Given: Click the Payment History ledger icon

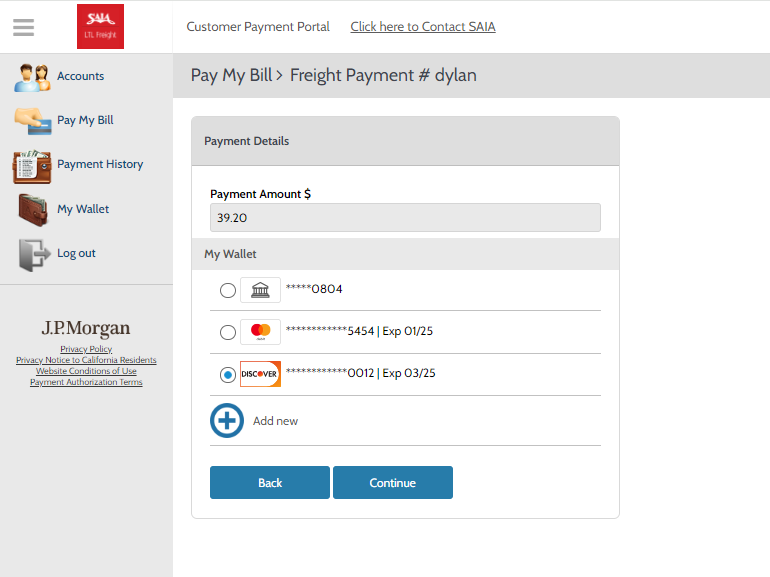Looking at the screenshot, I should (x=32, y=166).
